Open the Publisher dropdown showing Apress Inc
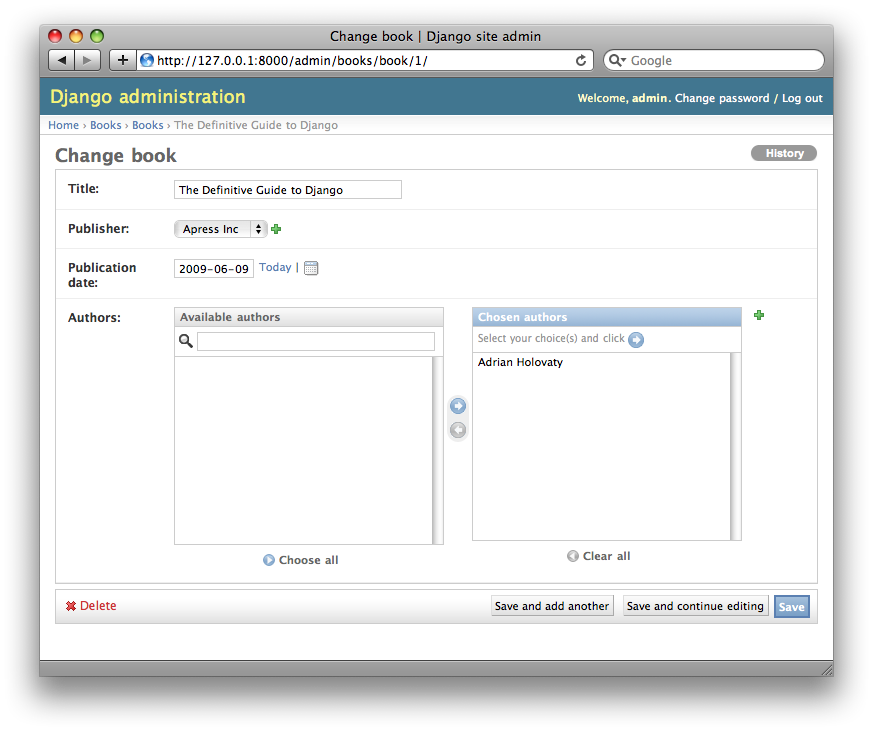This screenshot has width=873, height=731. 221,229
